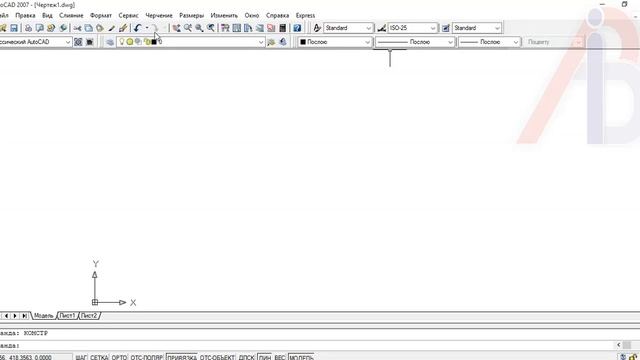Toggle ШАГ snap mode in status bar
The height and width of the screenshot is (360, 640).
[x=81, y=357]
